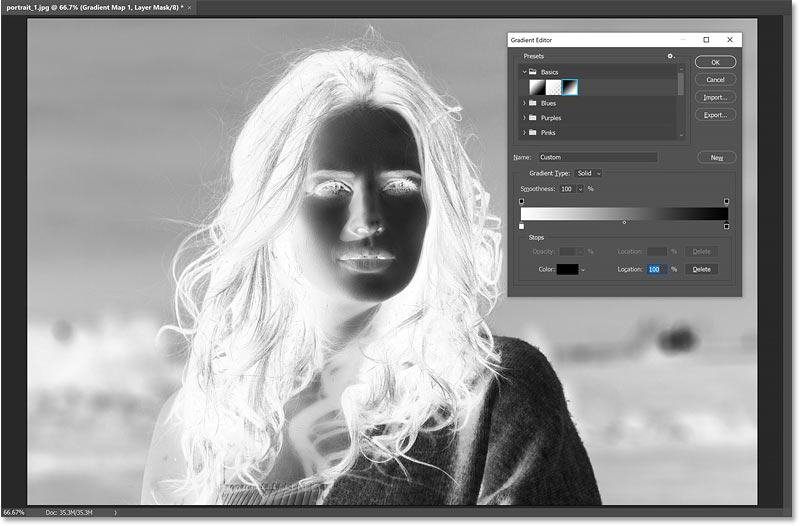802x526 pixels.
Task: Open the dropdown arrow beside Color swatch
Action: [583, 270]
